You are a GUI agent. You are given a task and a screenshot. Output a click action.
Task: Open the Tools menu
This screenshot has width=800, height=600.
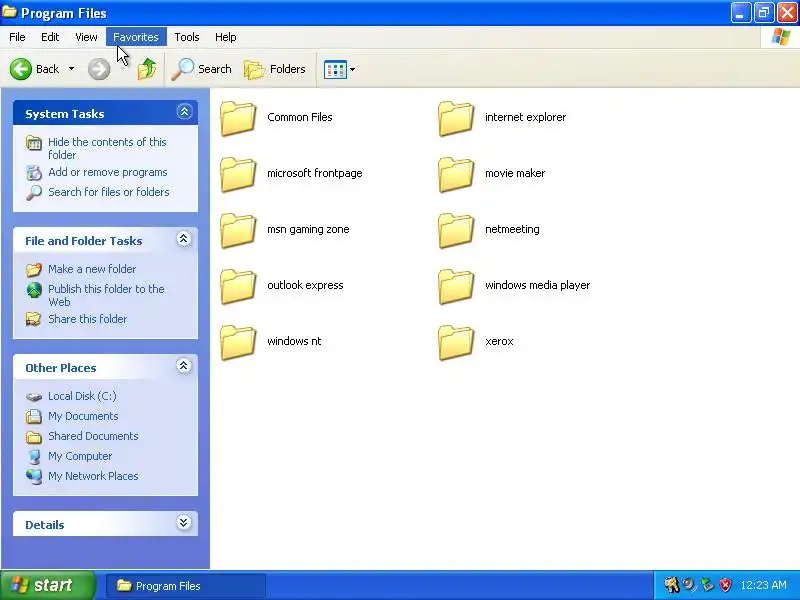tap(187, 37)
